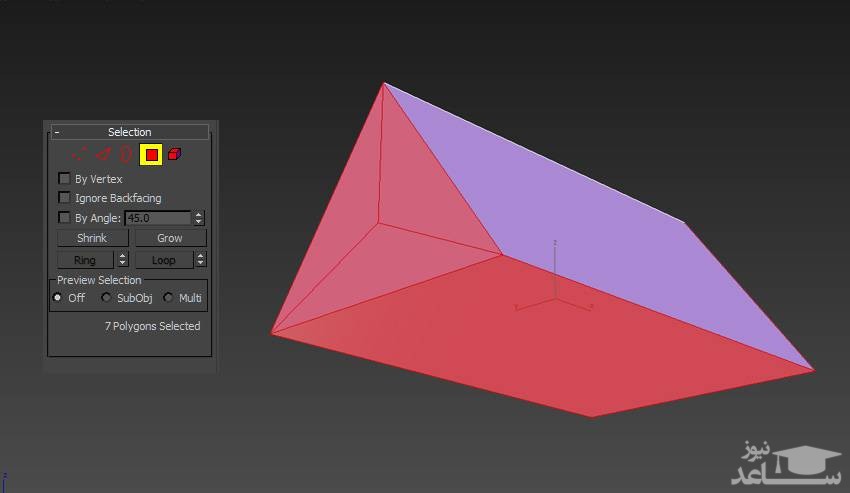Screen dimensions: 850x493
Task: Click the By Angle value spinner arrows
Action: tap(199, 217)
